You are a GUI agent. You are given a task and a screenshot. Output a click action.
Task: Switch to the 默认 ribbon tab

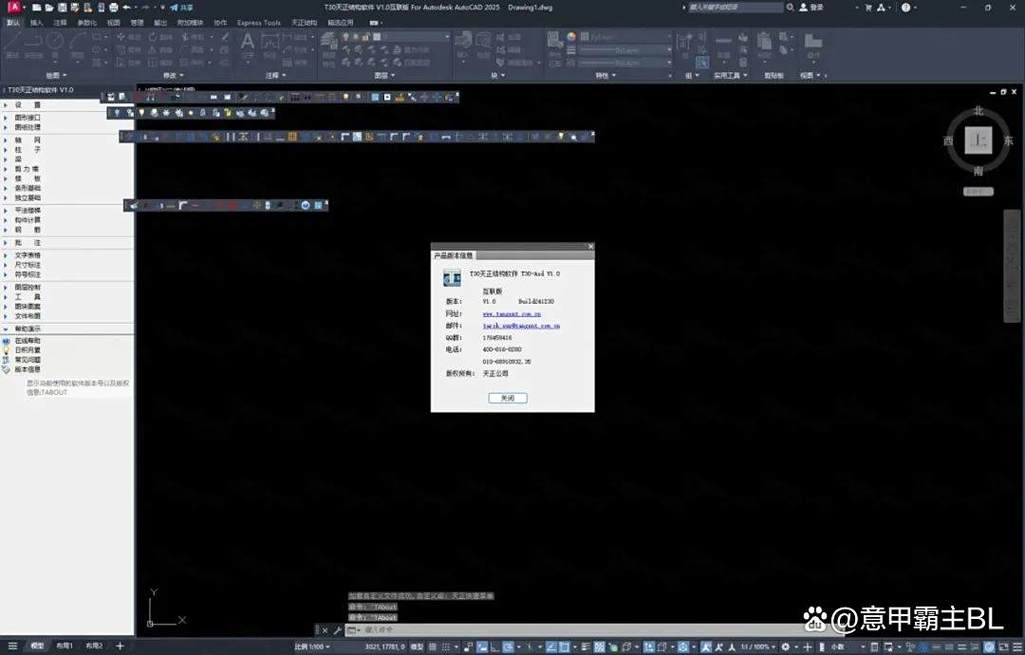pos(12,22)
